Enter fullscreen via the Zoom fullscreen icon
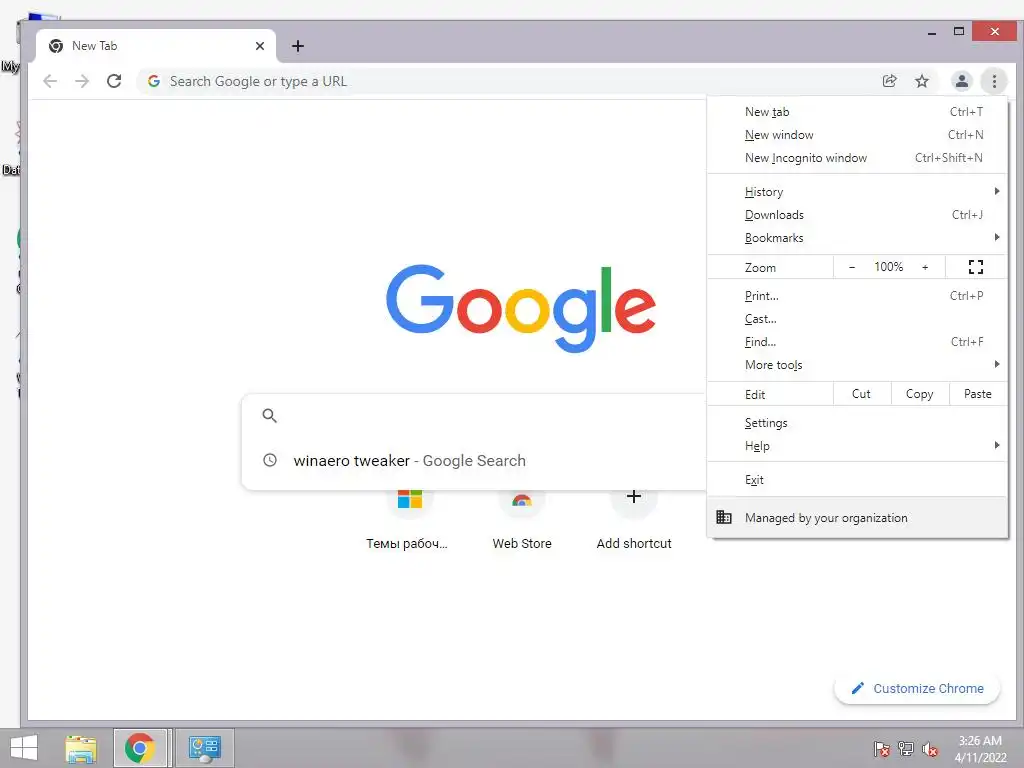The height and width of the screenshot is (768, 1024). [976, 266]
